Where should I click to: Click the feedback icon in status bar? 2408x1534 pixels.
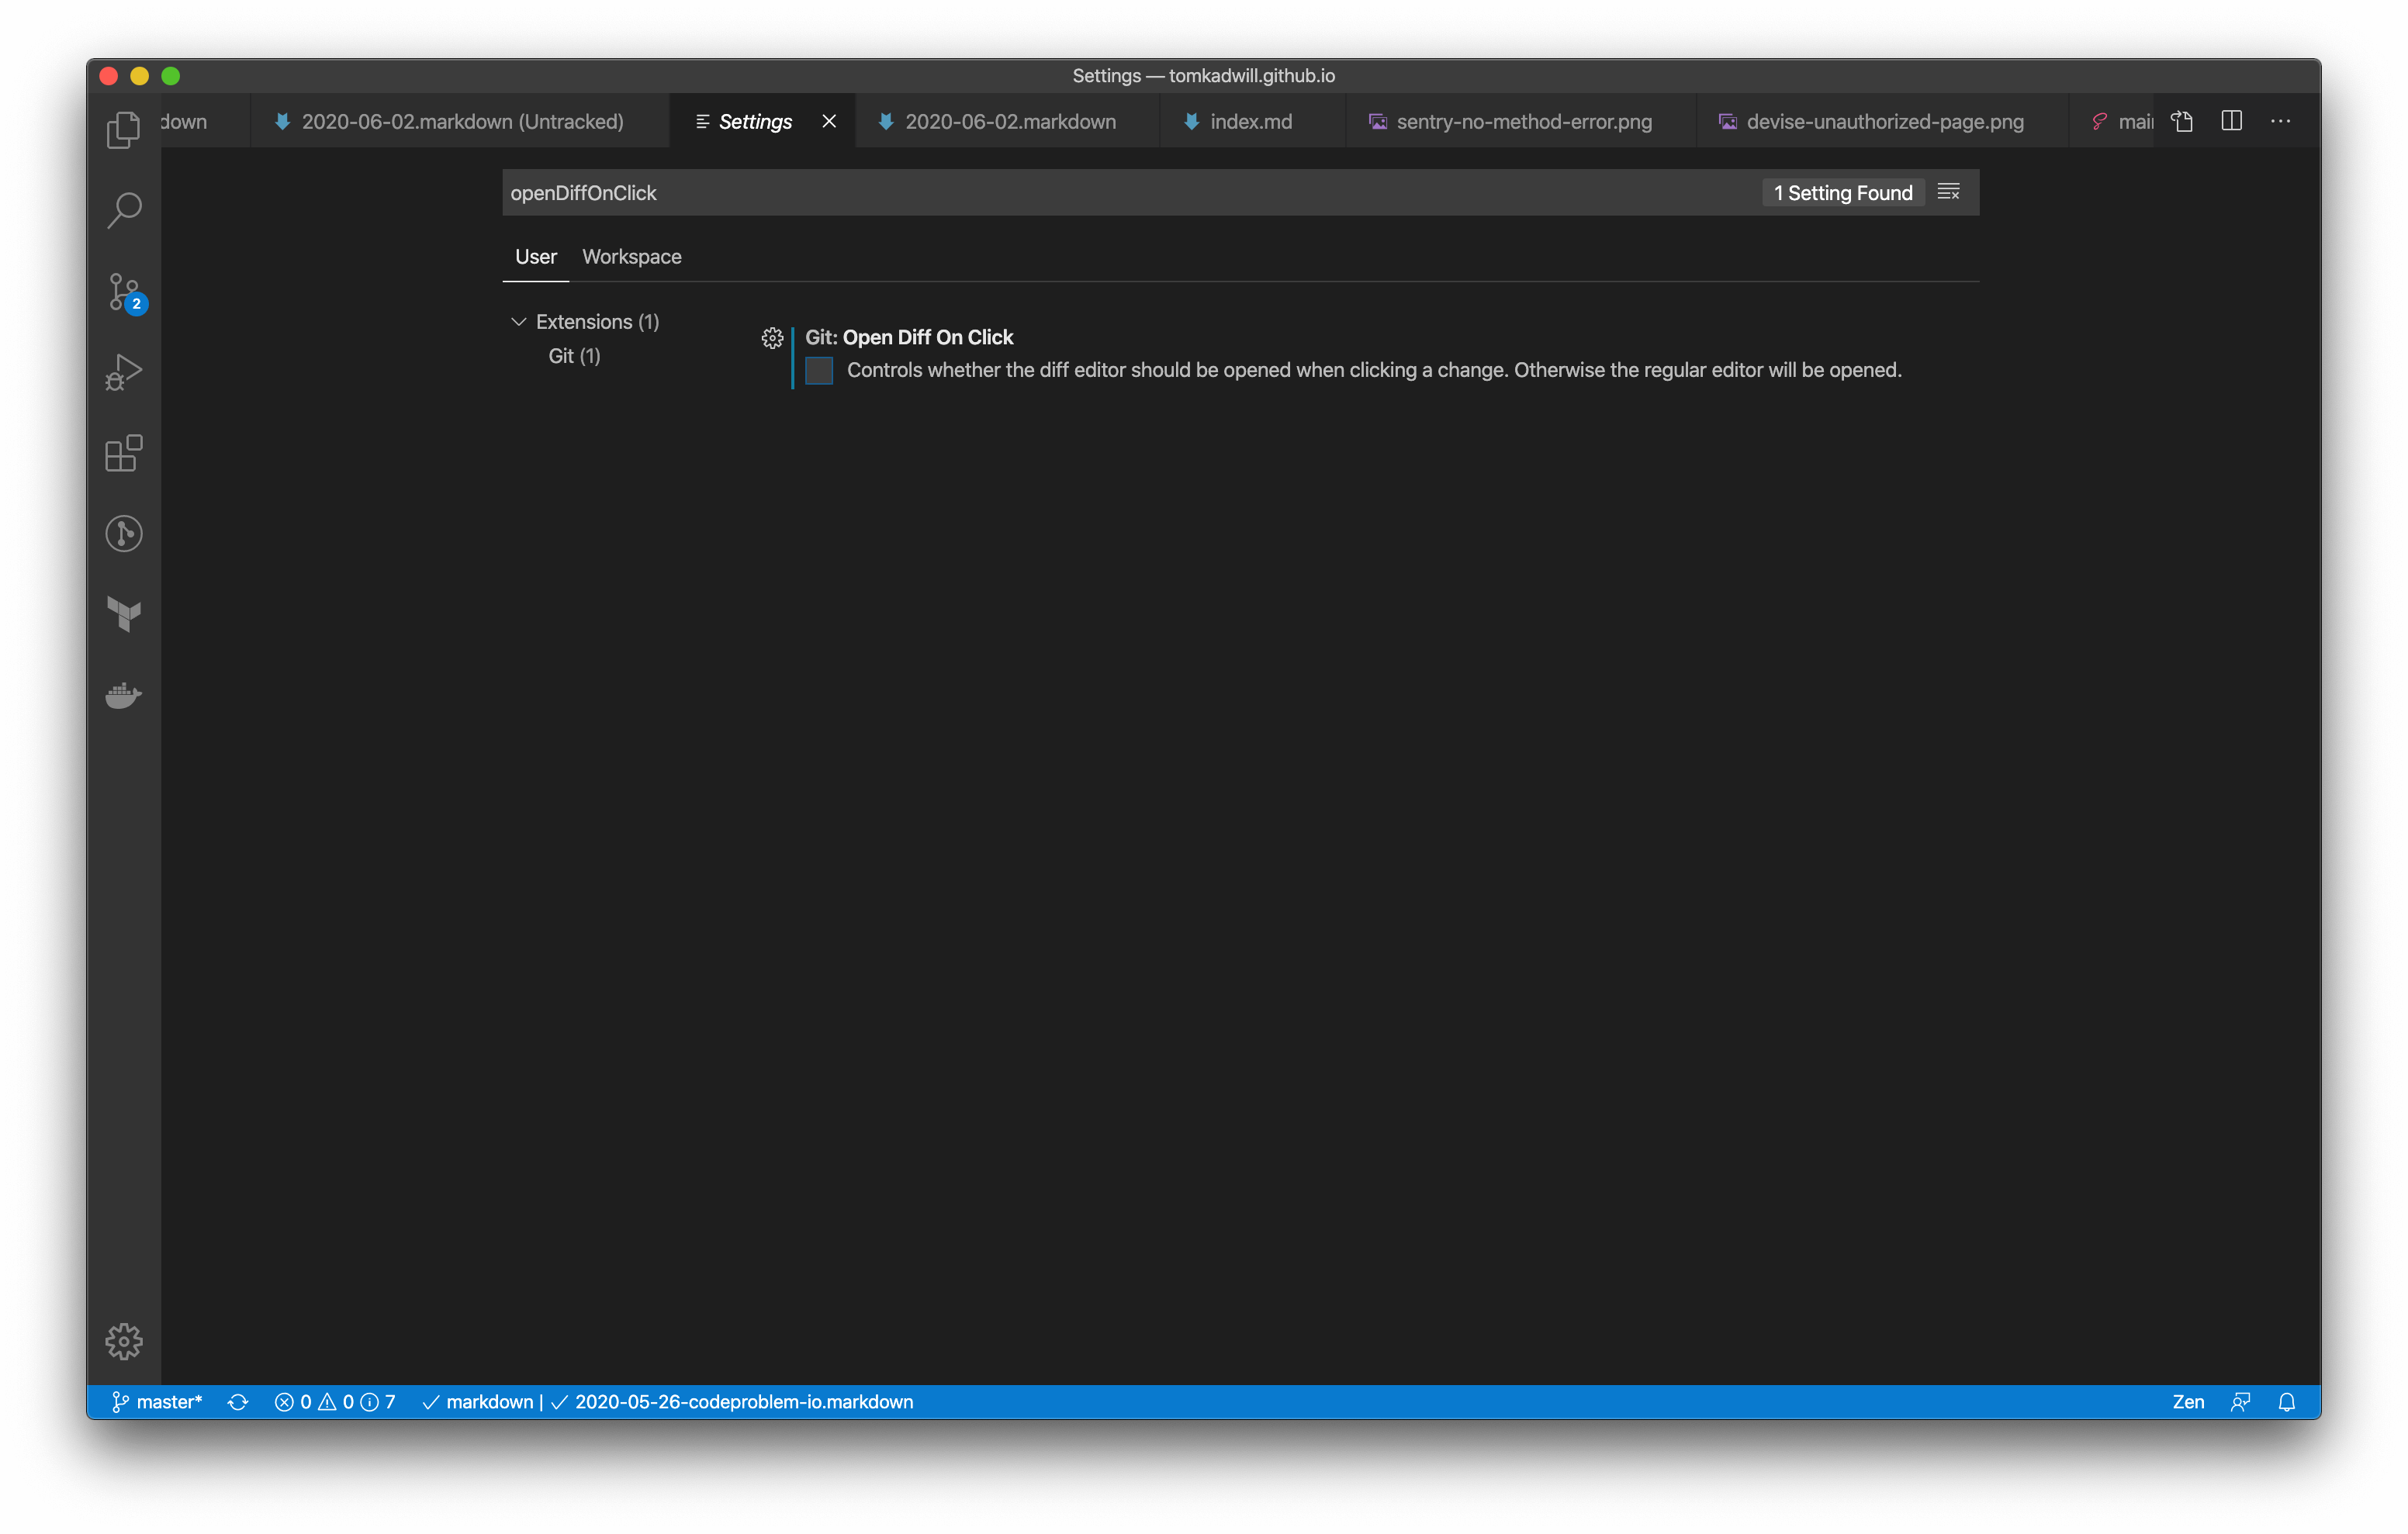(x=2240, y=1402)
